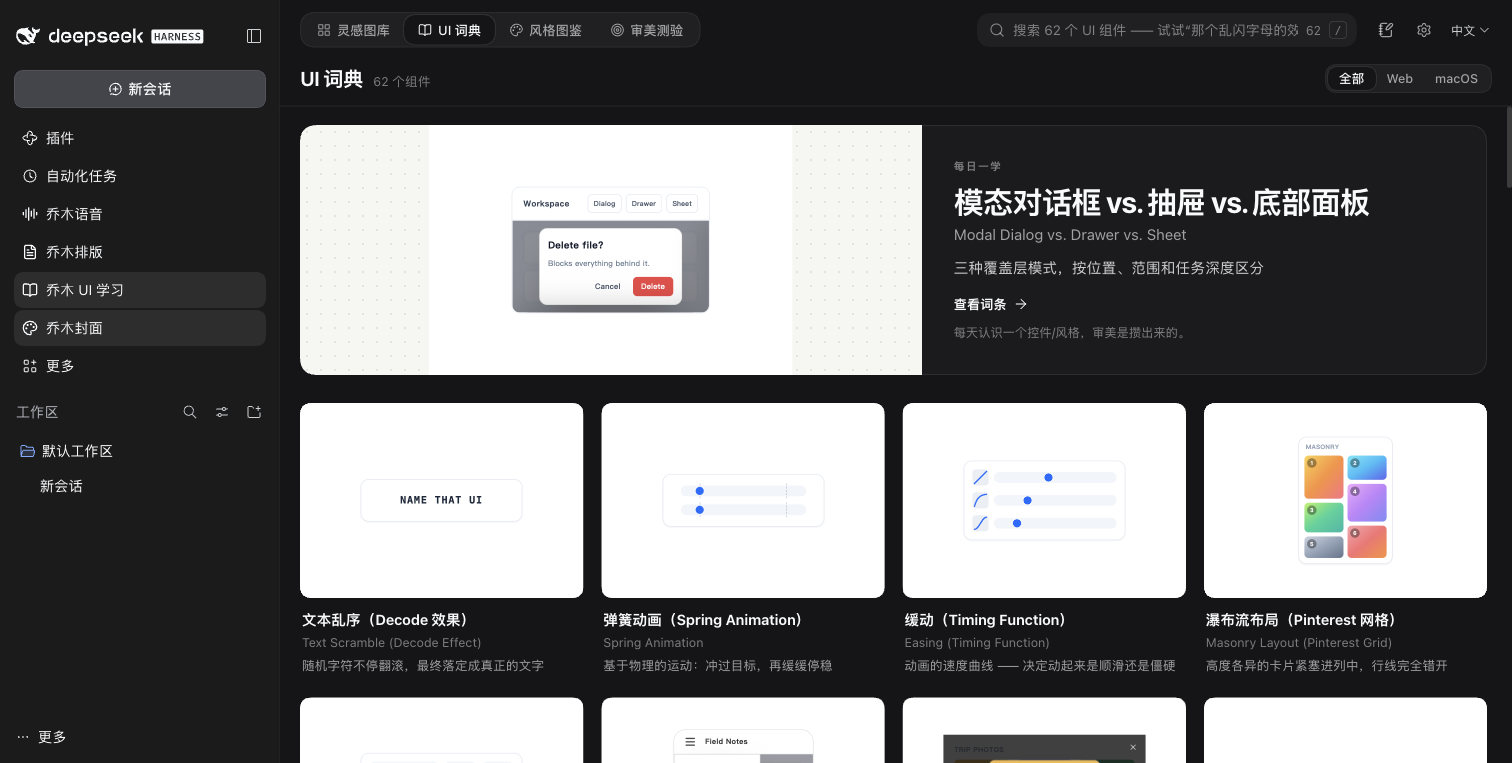
Task: Click linear curve icon in 缓动 card
Action: (x=981, y=477)
